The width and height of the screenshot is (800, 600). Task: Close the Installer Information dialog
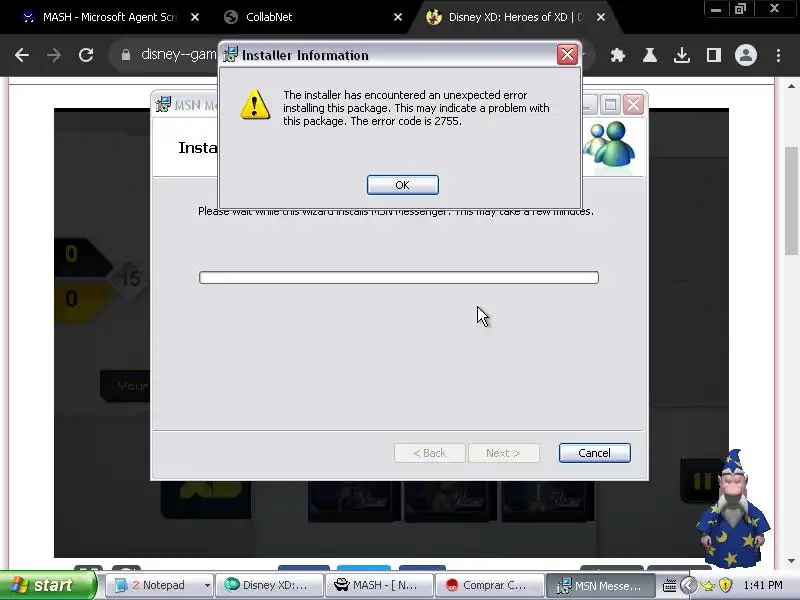[x=567, y=55]
